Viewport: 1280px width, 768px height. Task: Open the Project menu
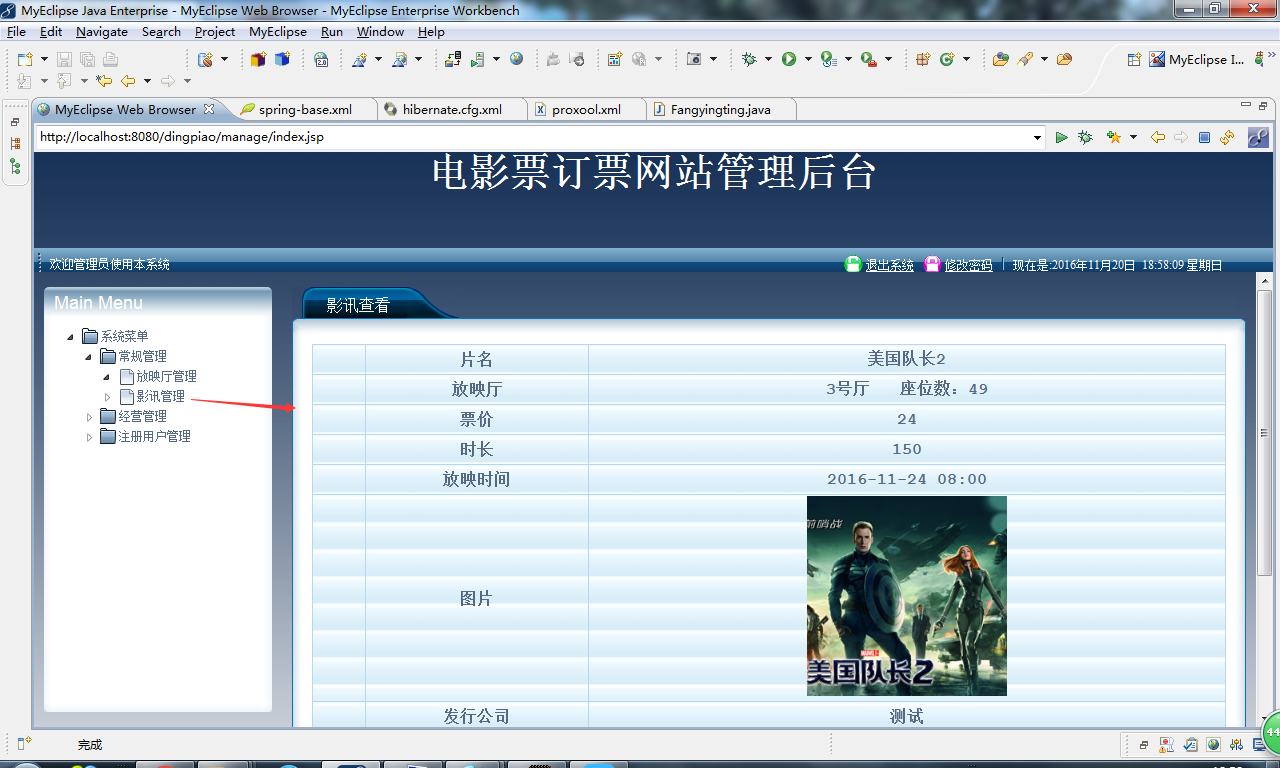tap(215, 32)
